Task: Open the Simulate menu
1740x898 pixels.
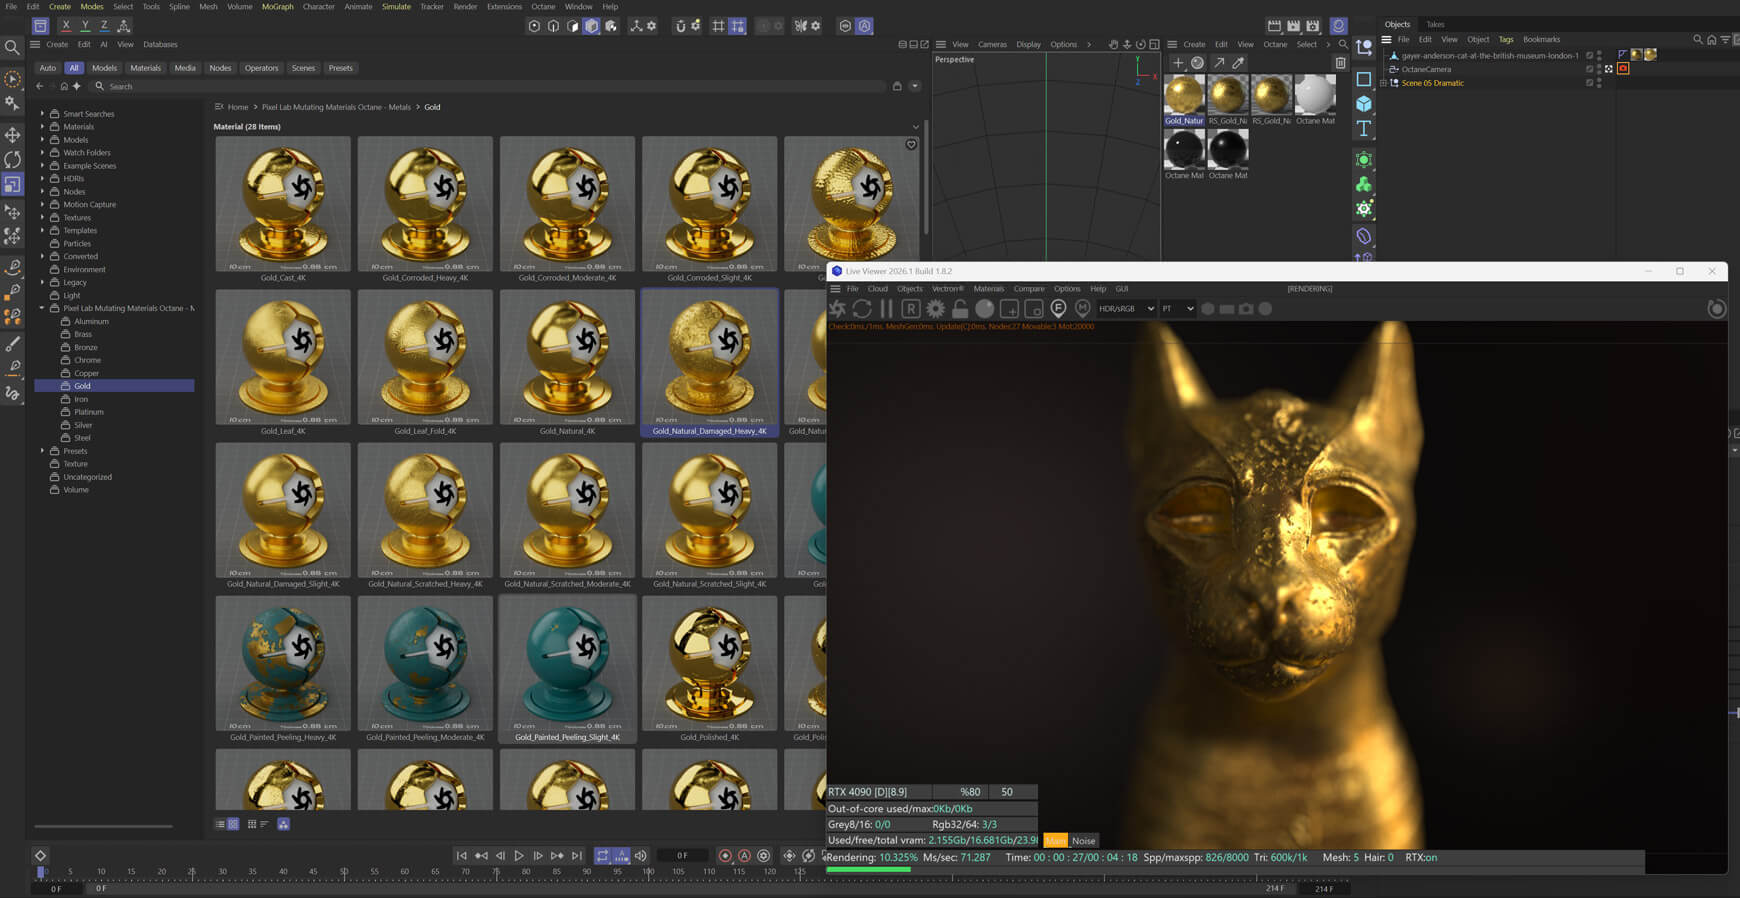Action: click(396, 7)
